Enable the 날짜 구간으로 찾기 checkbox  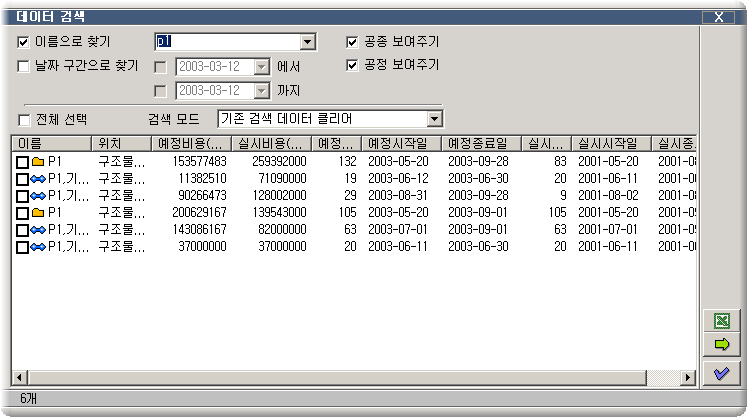[24, 66]
